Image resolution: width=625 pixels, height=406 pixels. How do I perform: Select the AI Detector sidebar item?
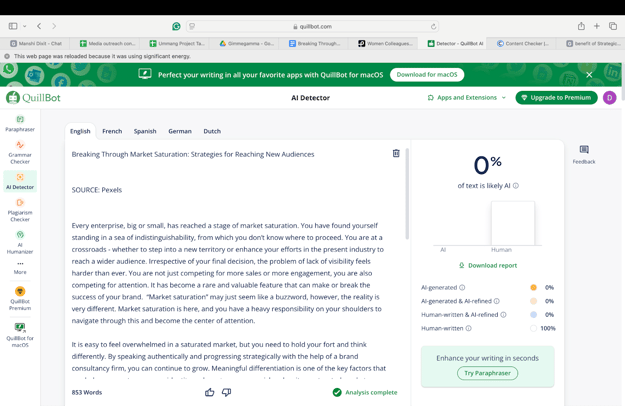(20, 181)
